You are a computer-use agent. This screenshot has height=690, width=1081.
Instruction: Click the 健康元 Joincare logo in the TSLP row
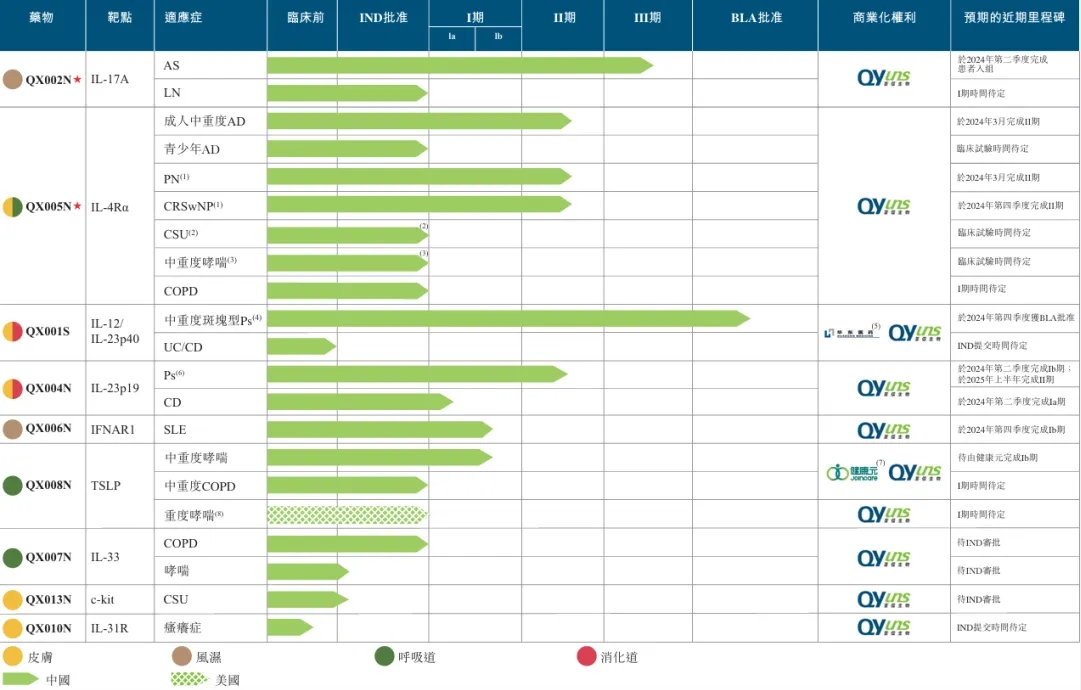tap(850, 472)
